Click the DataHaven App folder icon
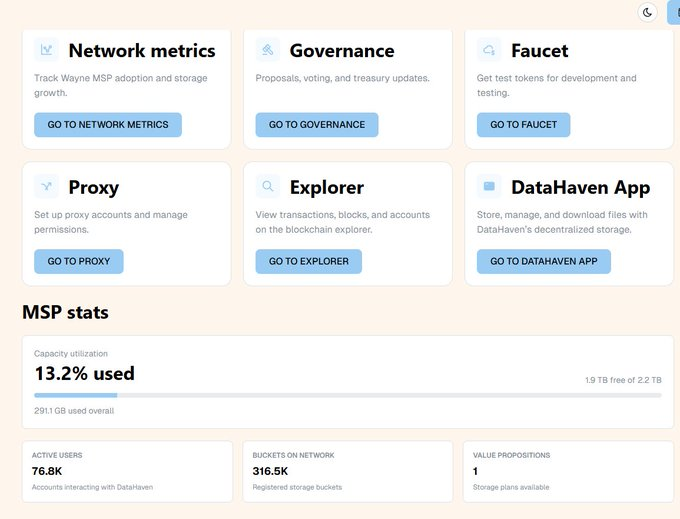 pyautogui.click(x=489, y=186)
